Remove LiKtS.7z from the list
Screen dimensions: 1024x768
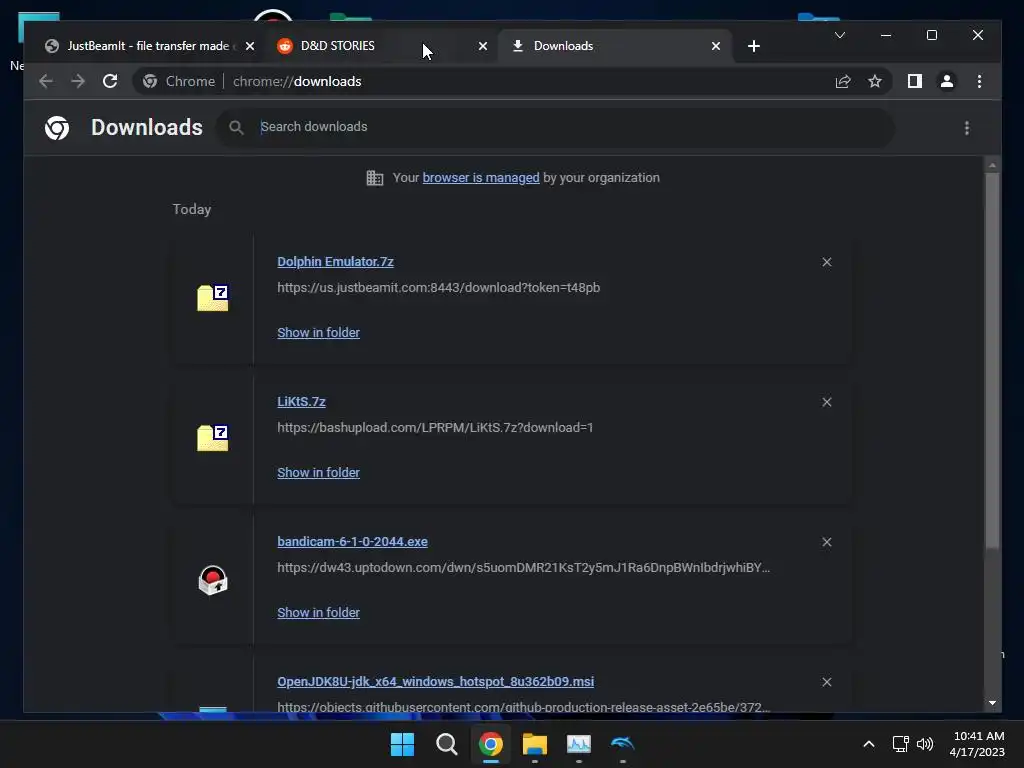point(827,402)
